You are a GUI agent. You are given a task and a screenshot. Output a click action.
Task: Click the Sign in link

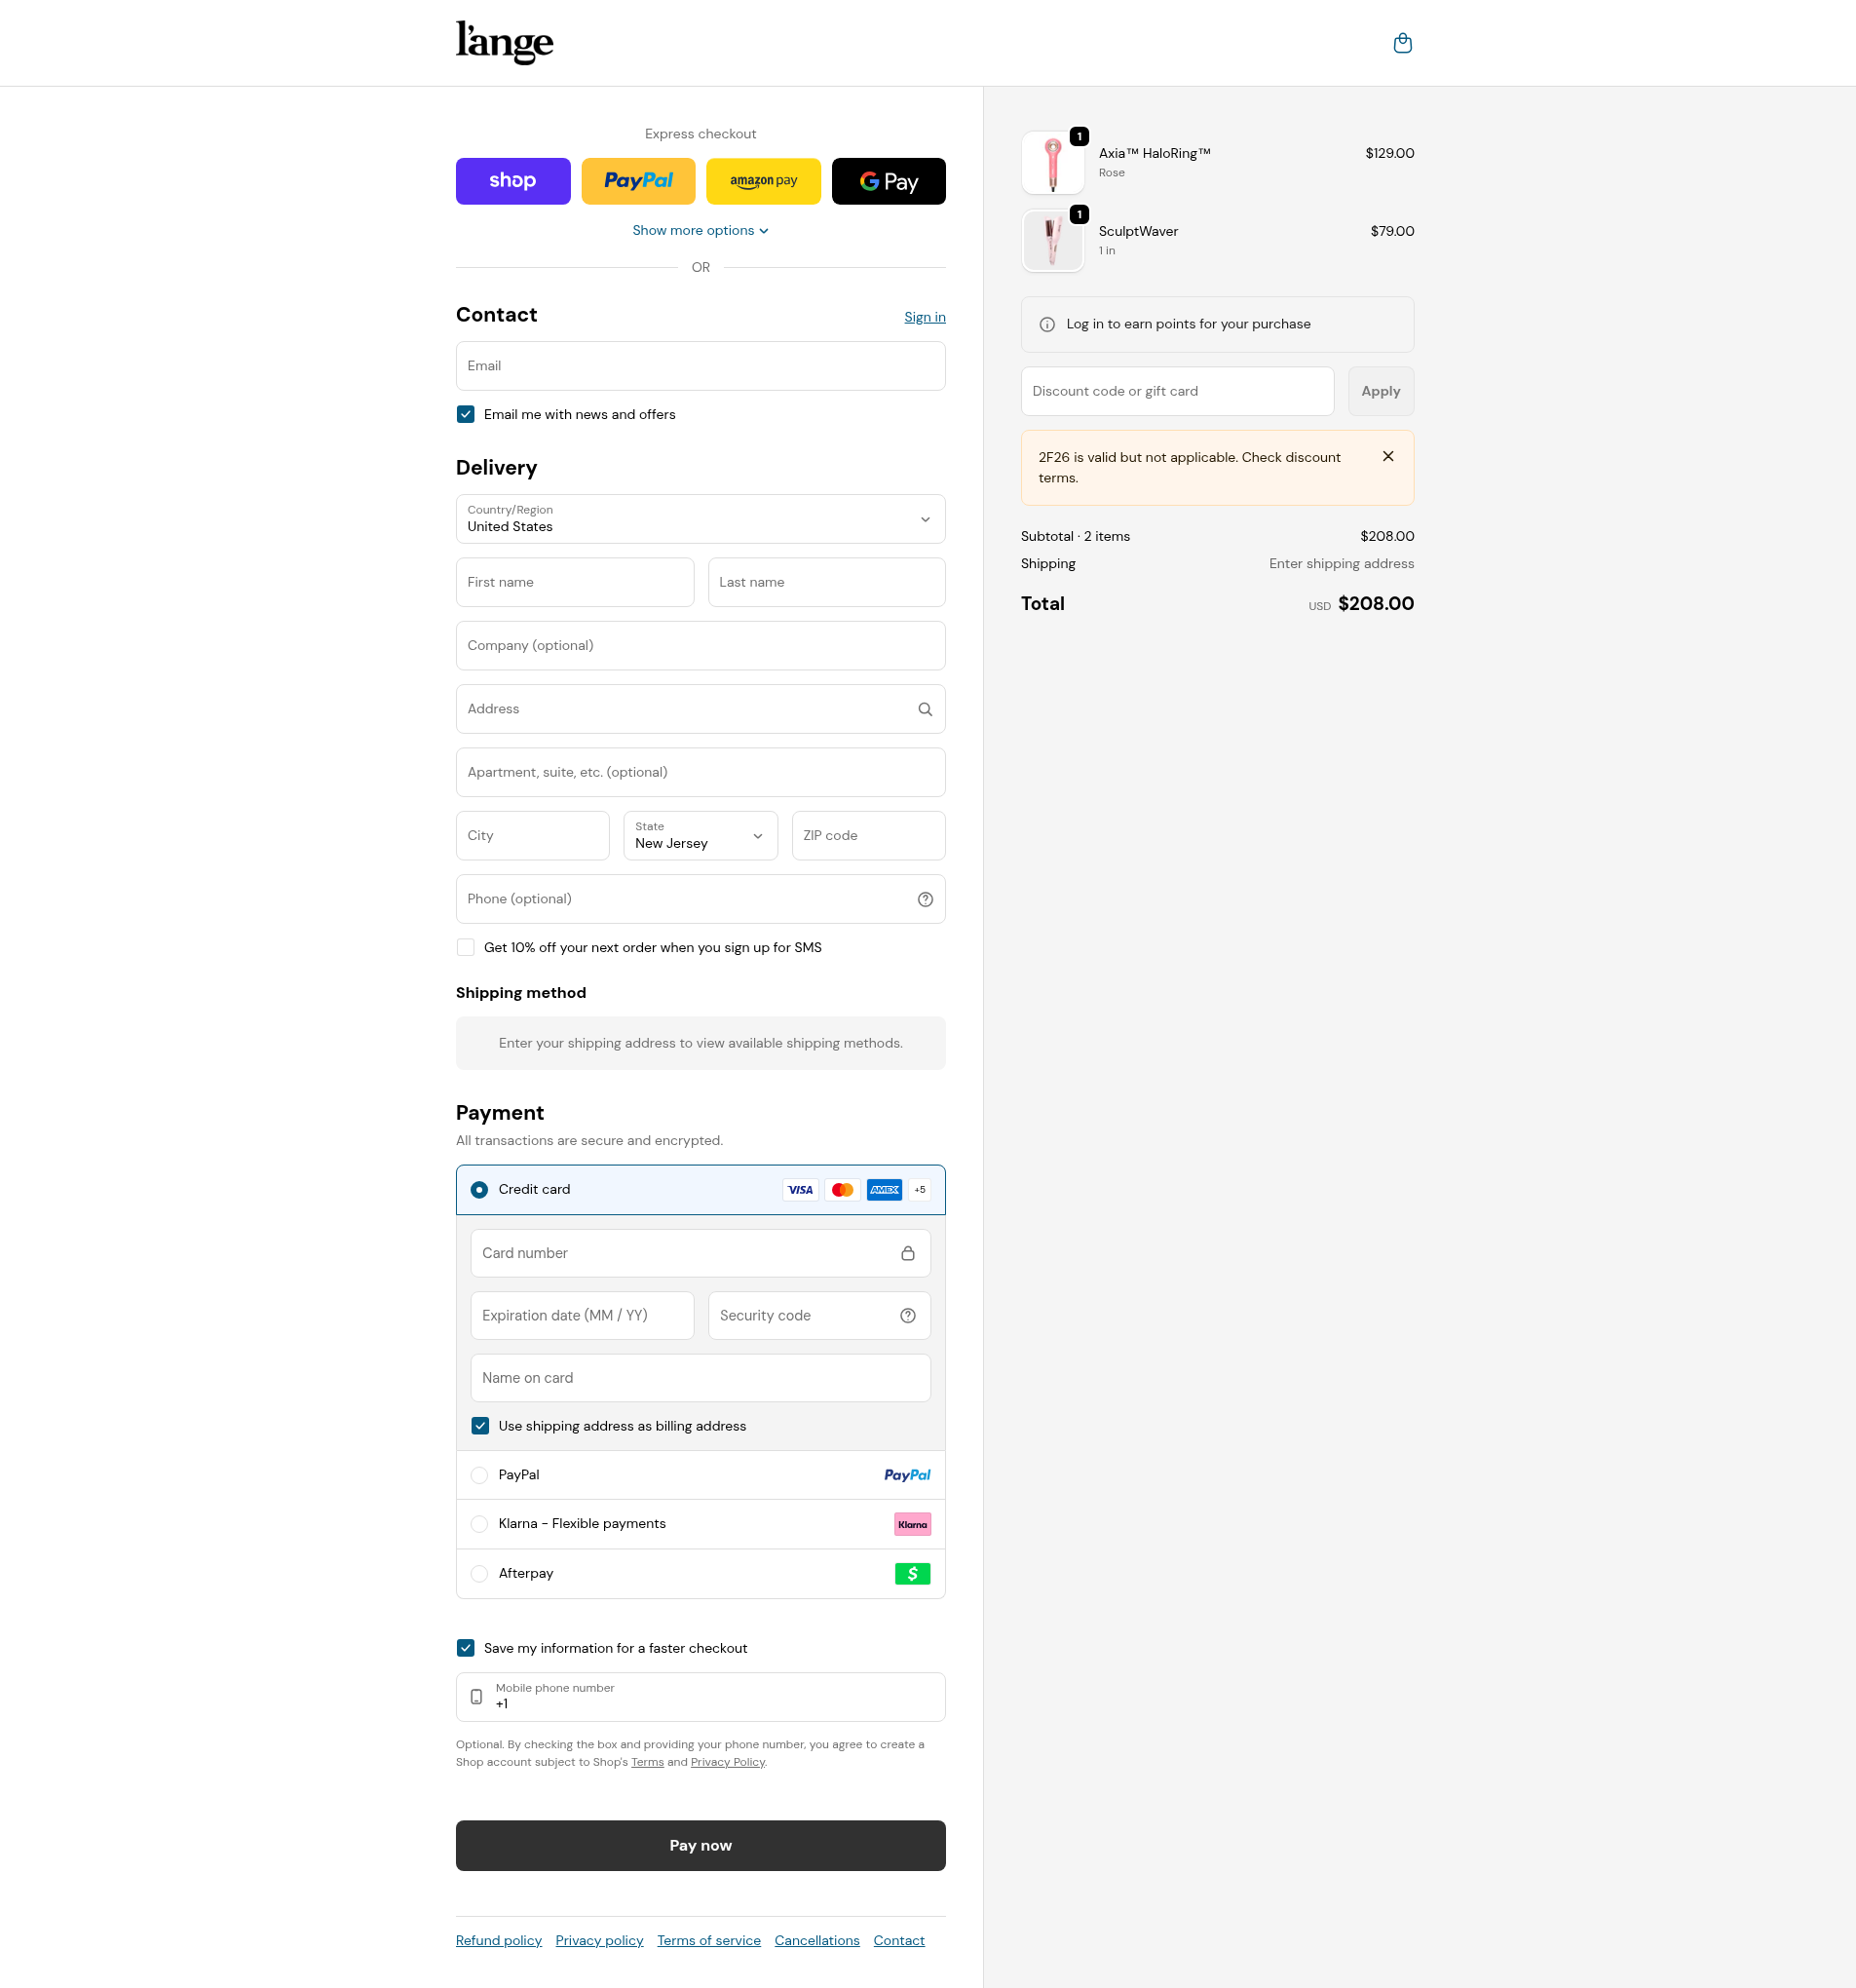pyautogui.click(x=924, y=317)
